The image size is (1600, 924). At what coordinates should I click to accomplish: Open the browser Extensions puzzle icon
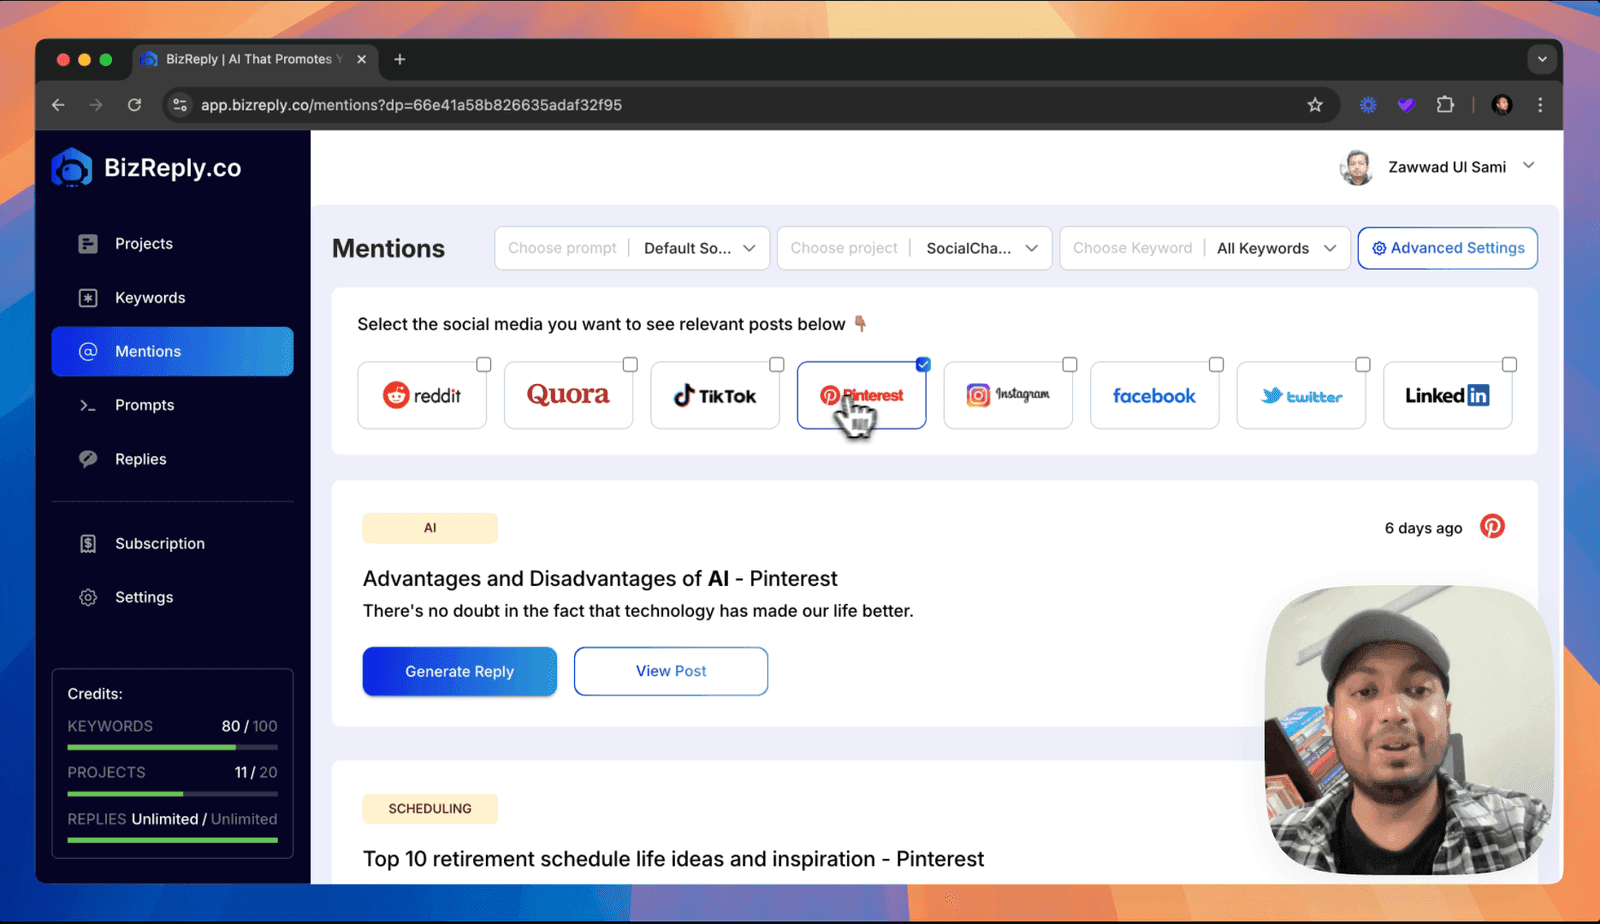(x=1445, y=105)
